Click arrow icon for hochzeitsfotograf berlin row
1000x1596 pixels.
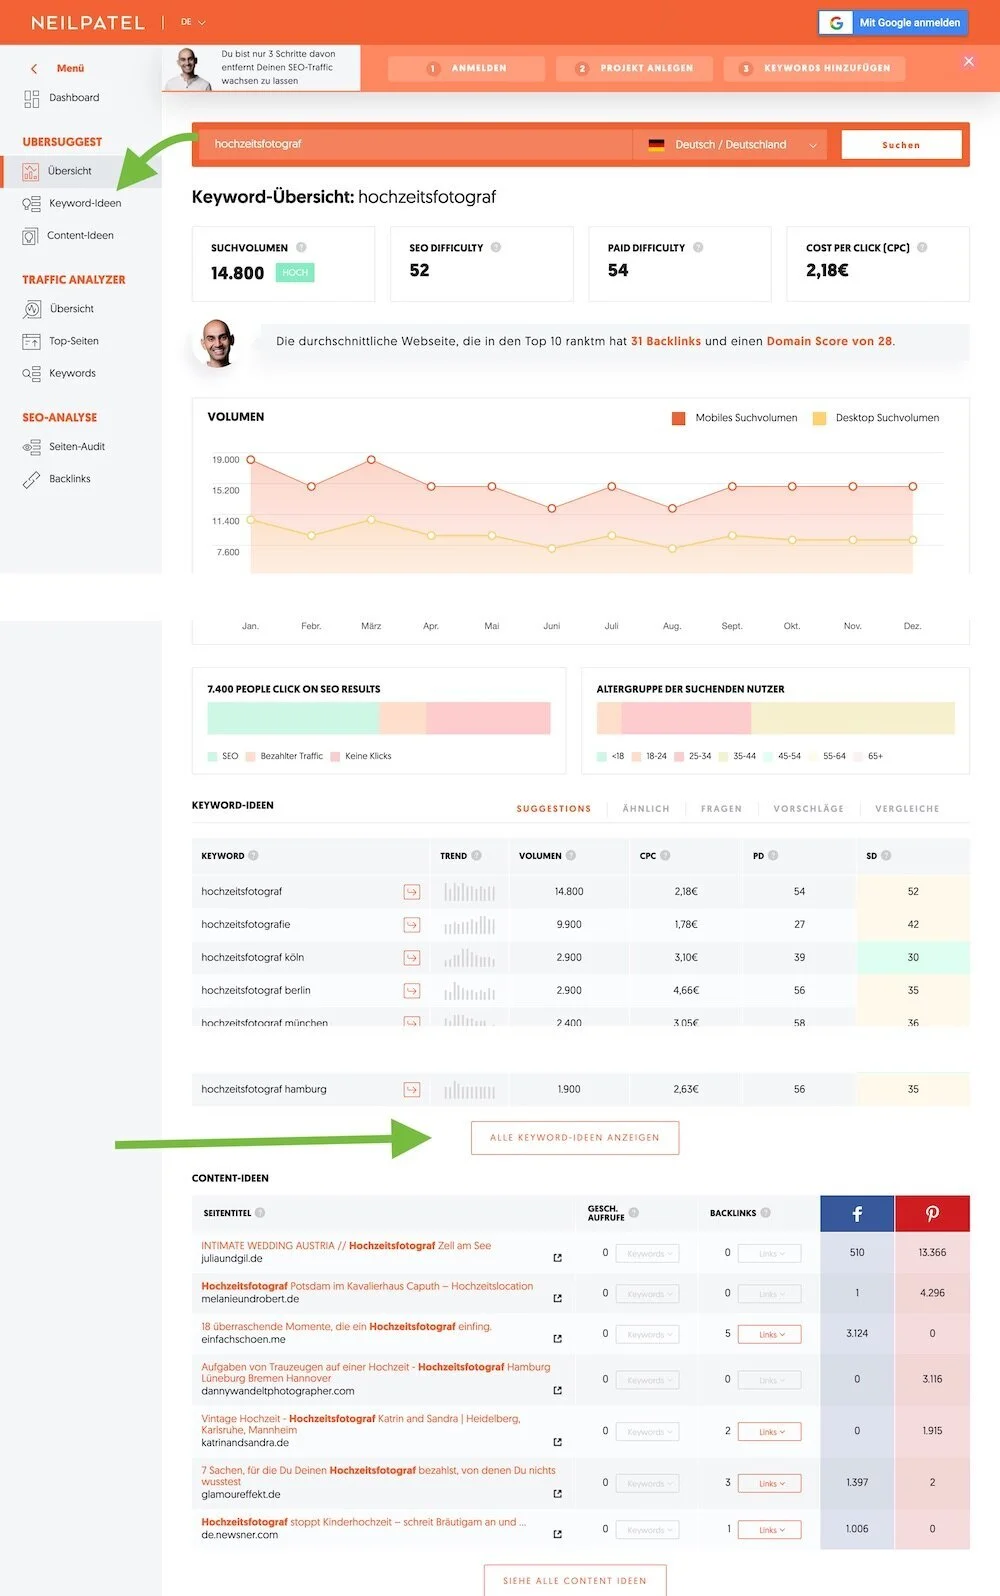(x=411, y=991)
